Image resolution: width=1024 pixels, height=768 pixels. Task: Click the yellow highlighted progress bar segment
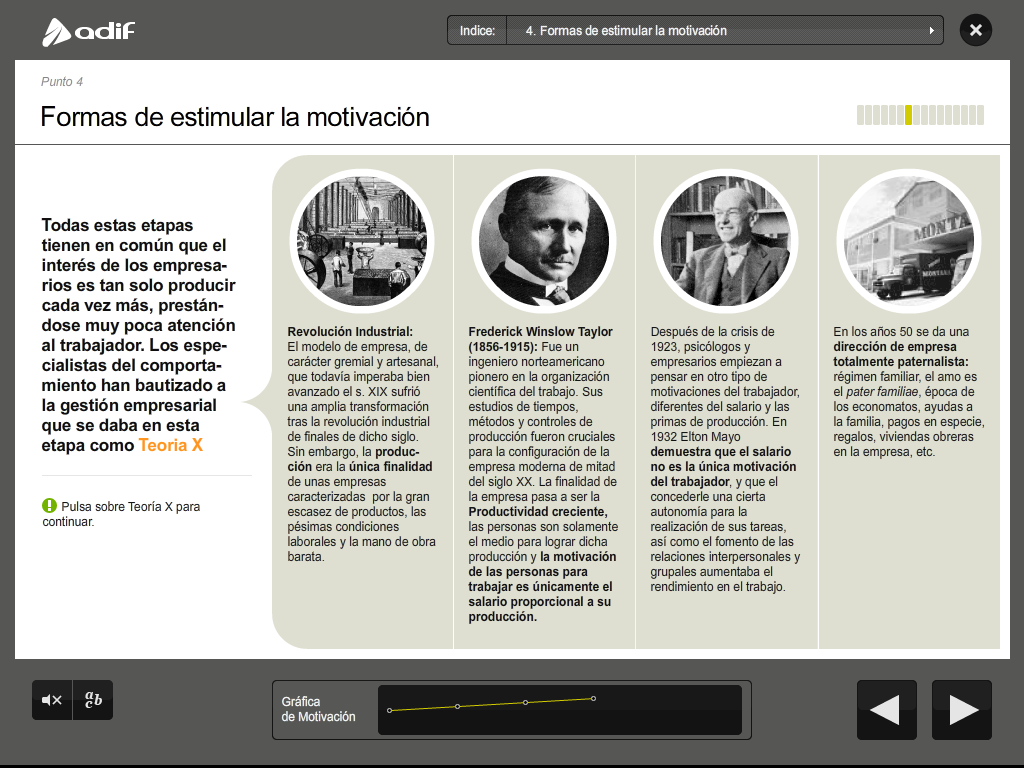[x=908, y=115]
